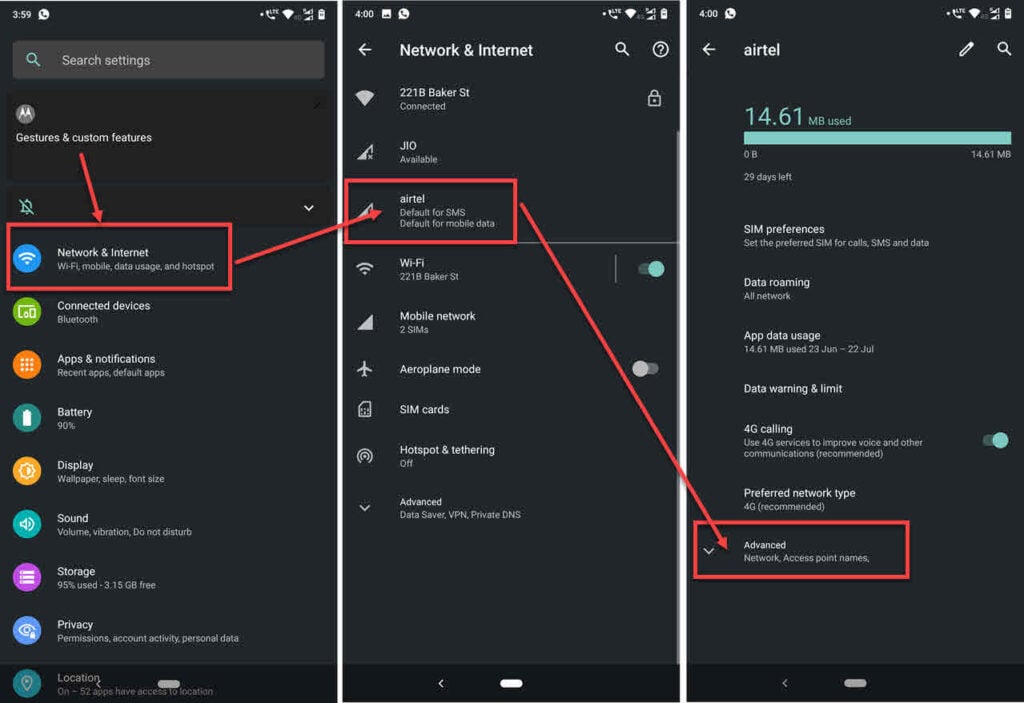
Task: Open Storage settings entry
Action: [169, 578]
